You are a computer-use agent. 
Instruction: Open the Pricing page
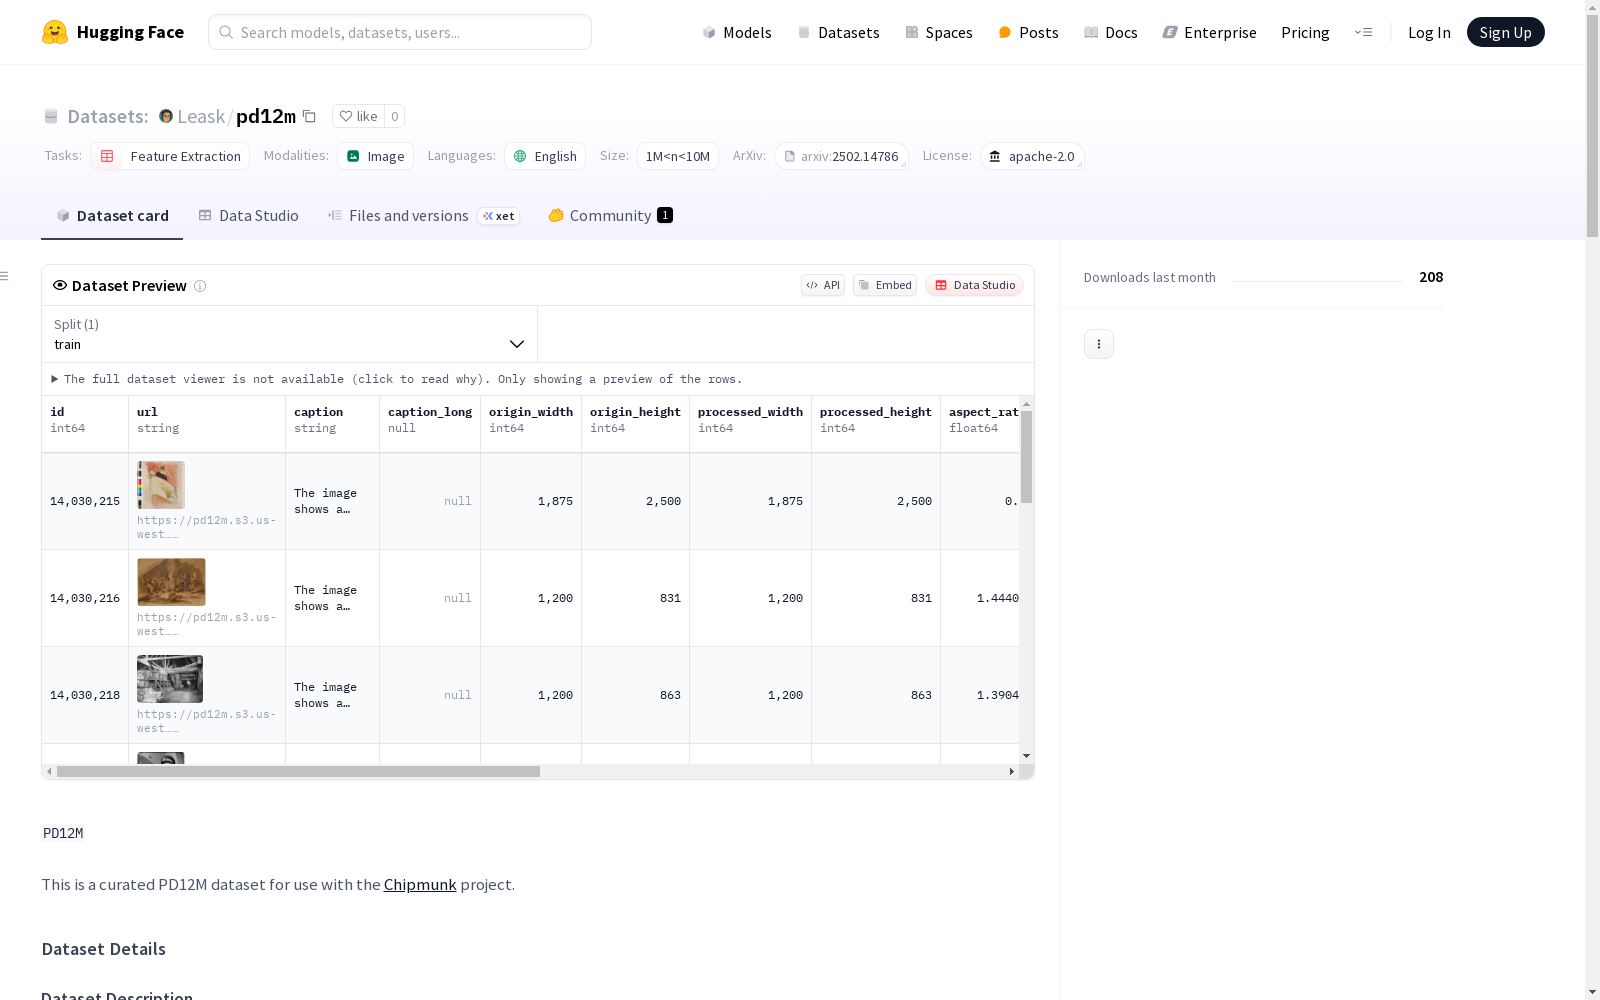1305,32
